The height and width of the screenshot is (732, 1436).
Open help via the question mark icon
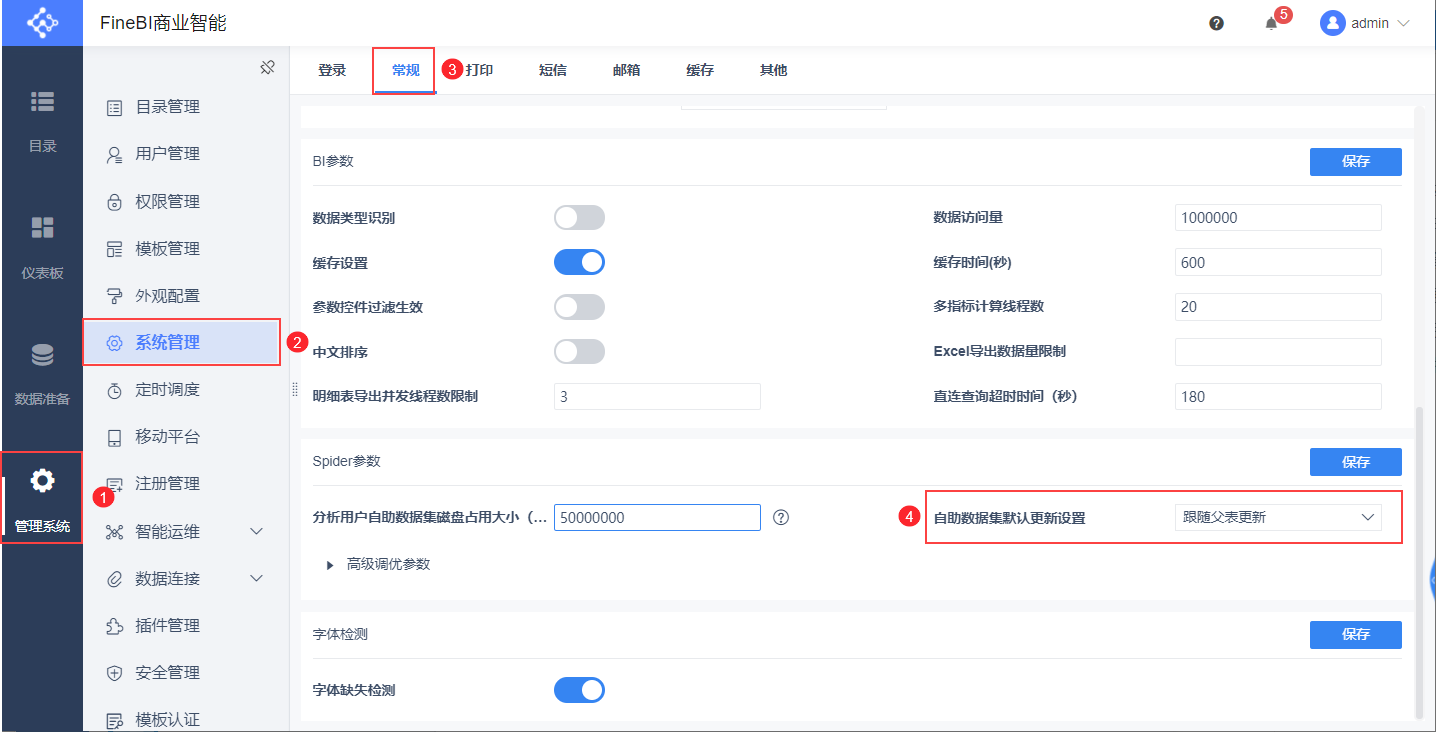click(x=1216, y=23)
